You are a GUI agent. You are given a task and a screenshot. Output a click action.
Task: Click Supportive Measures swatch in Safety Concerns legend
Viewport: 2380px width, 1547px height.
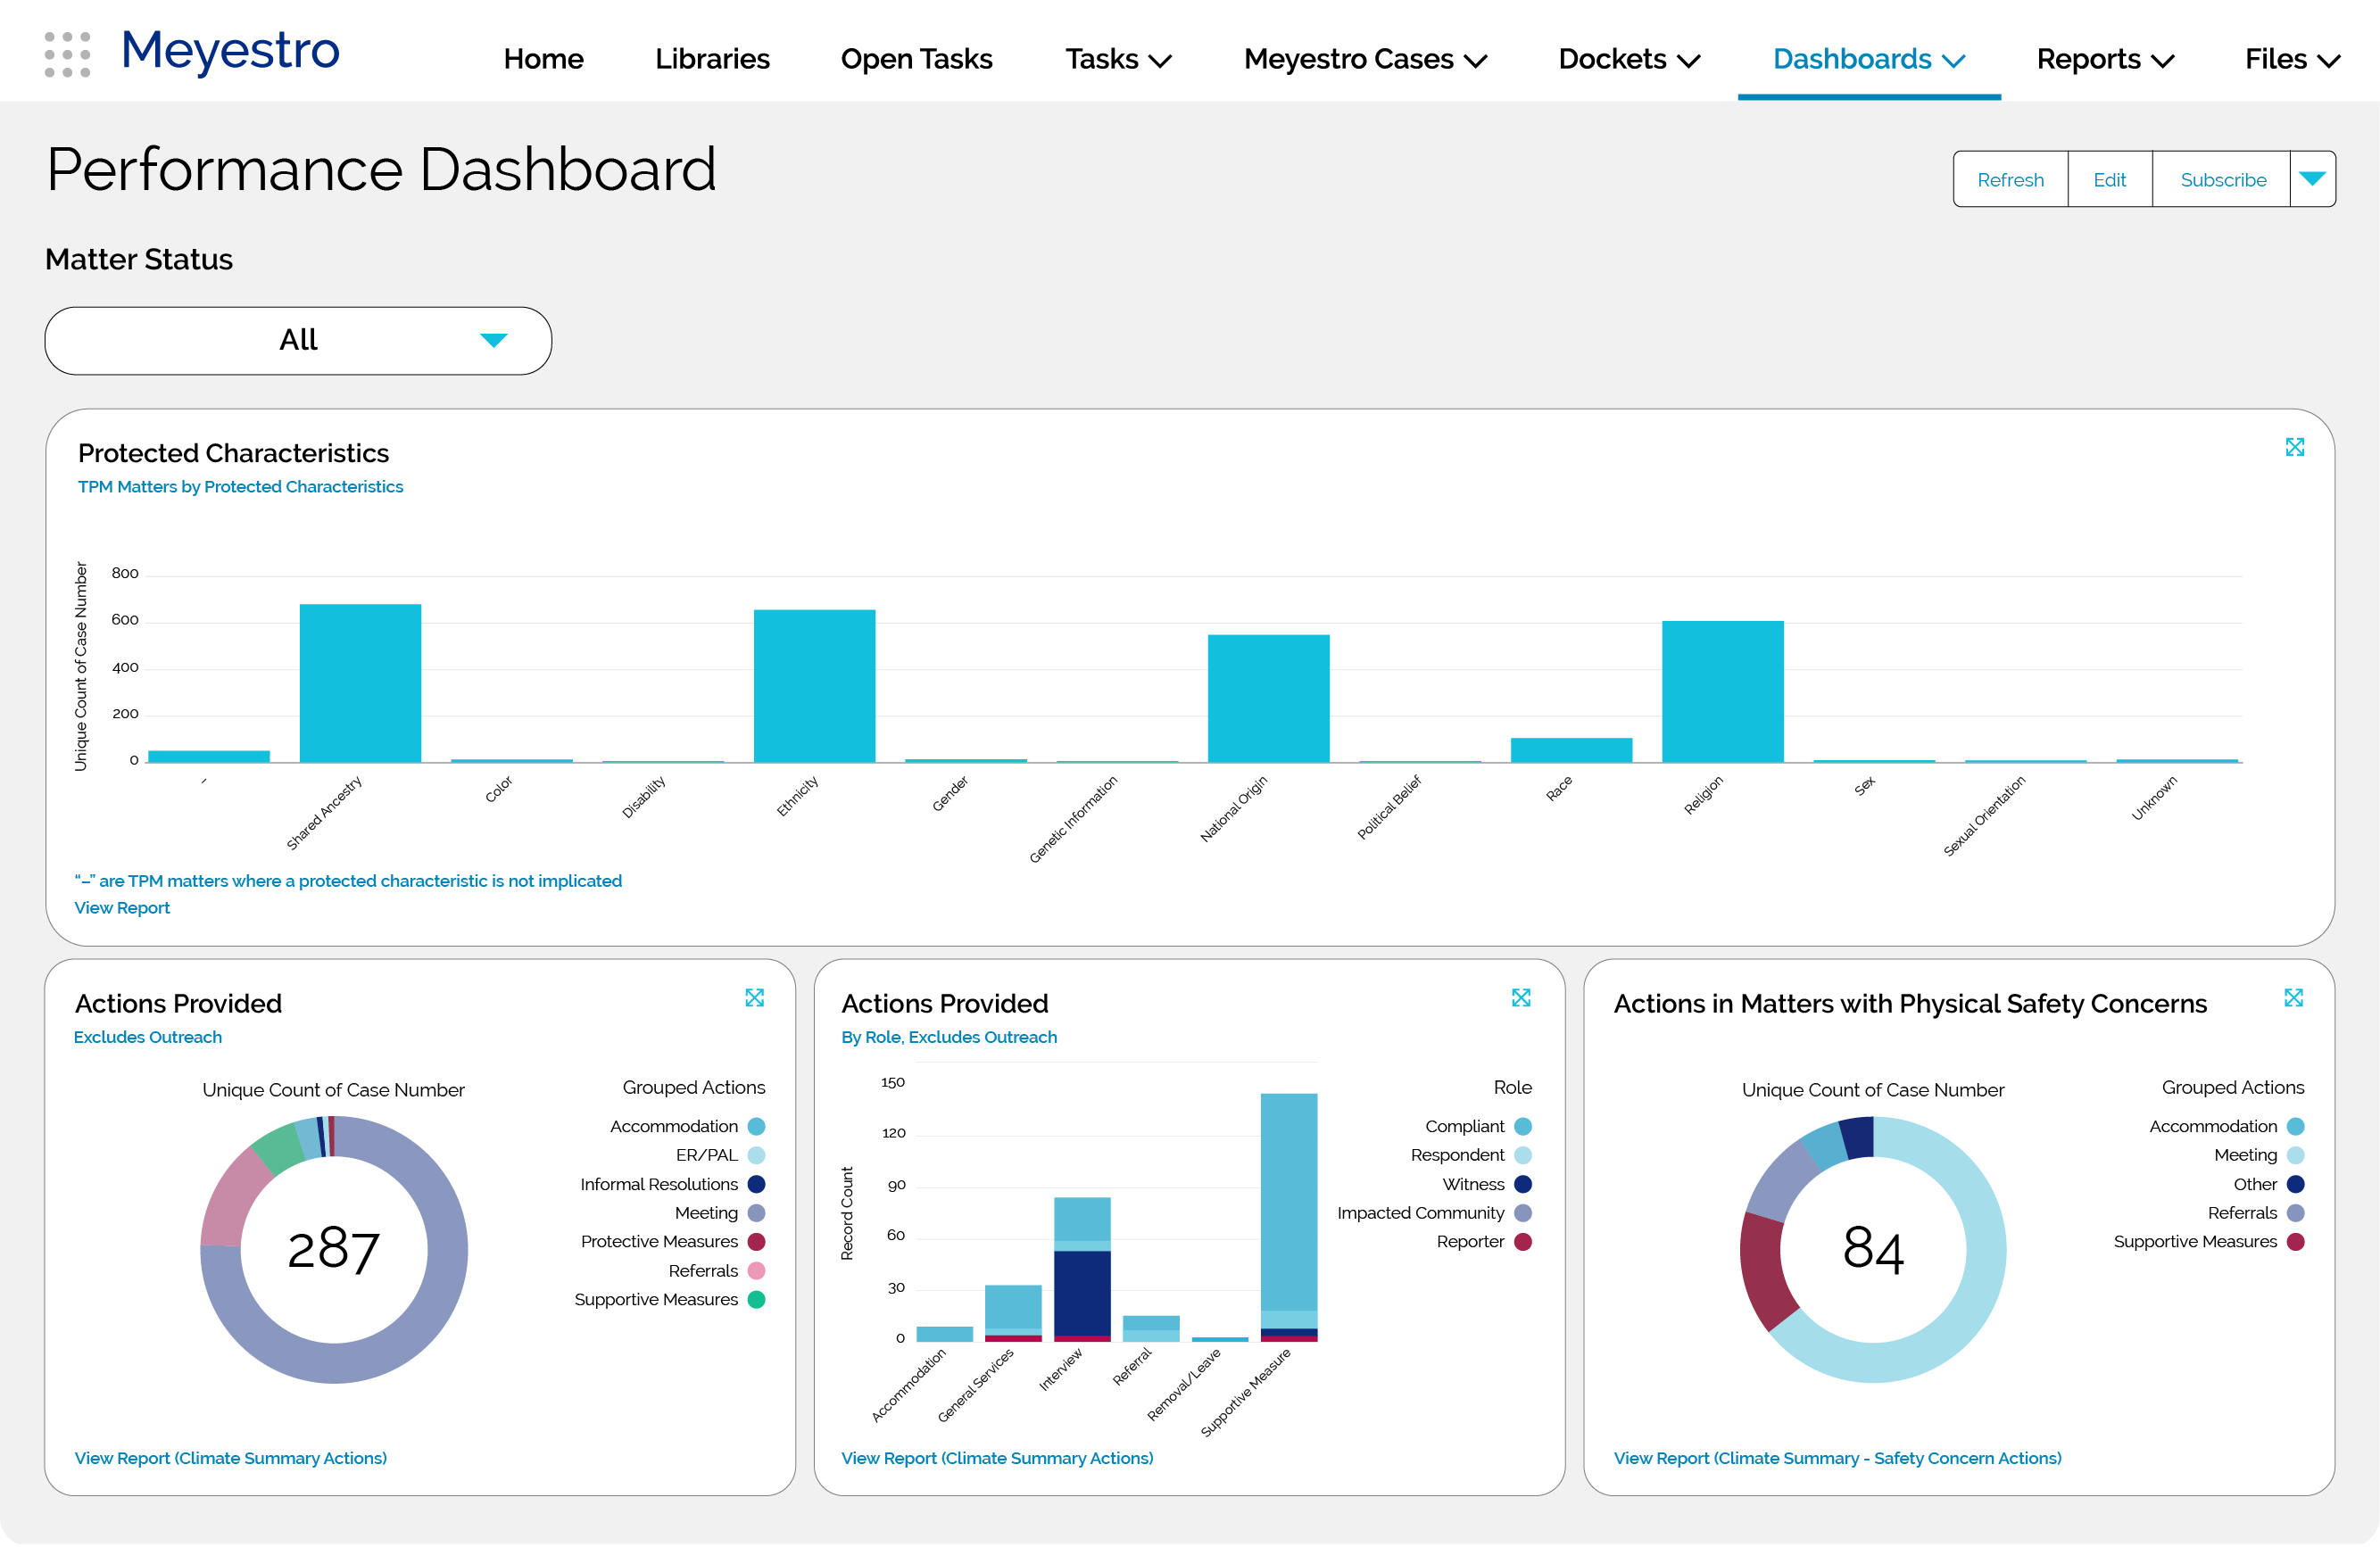2296,1243
